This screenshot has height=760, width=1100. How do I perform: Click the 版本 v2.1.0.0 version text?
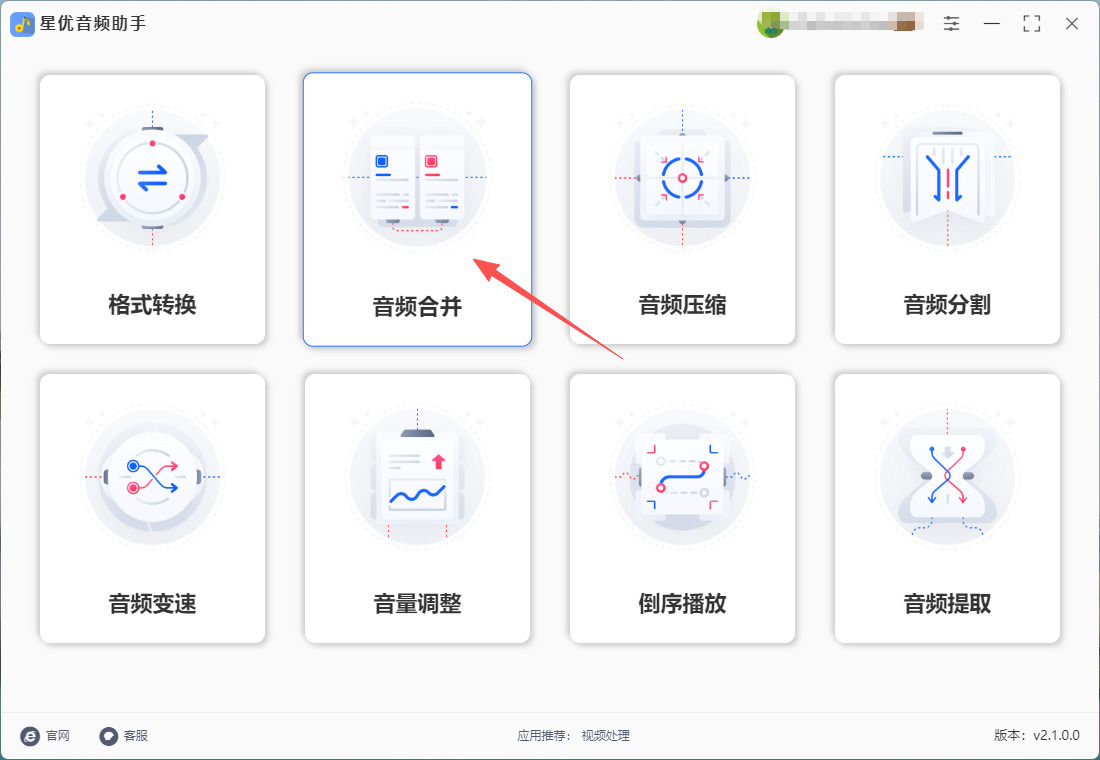pyautogui.click(x=1037, y=735)
